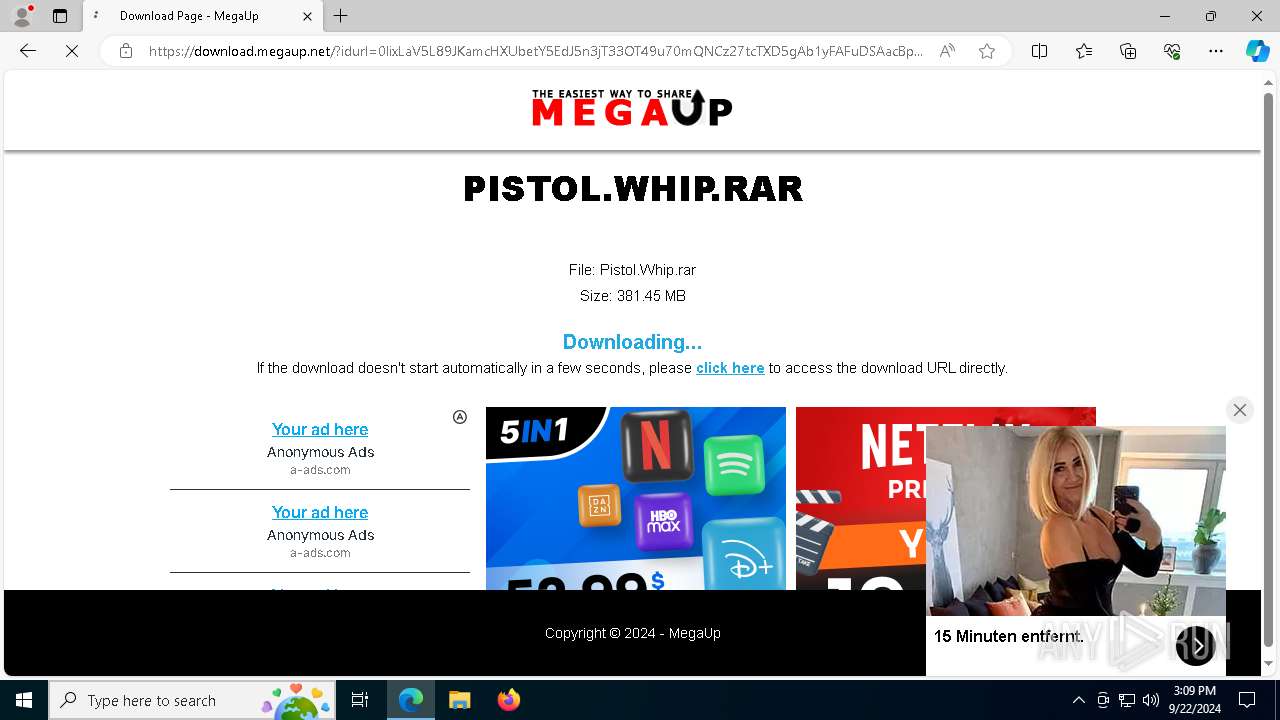Open browser profile avatar icon
This screenshot has height=720, width=1280.
click(x=22, y=16)
